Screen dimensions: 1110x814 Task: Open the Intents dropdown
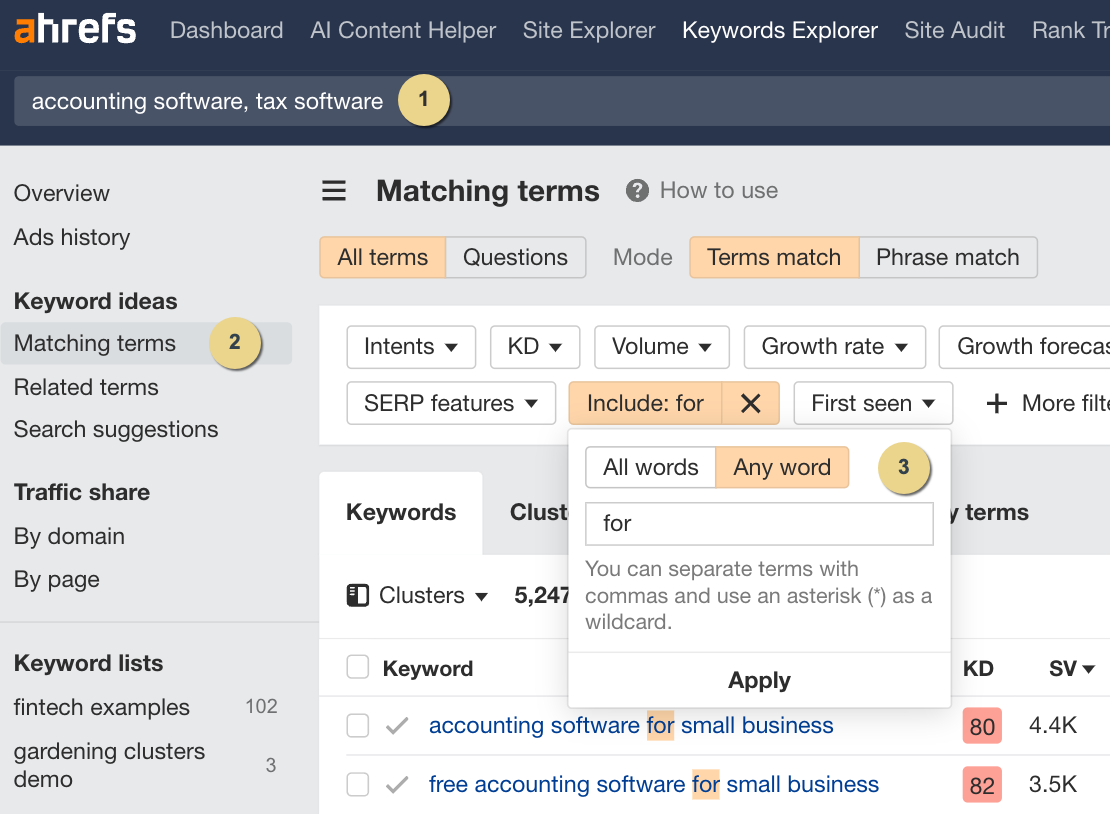(411, 347)
